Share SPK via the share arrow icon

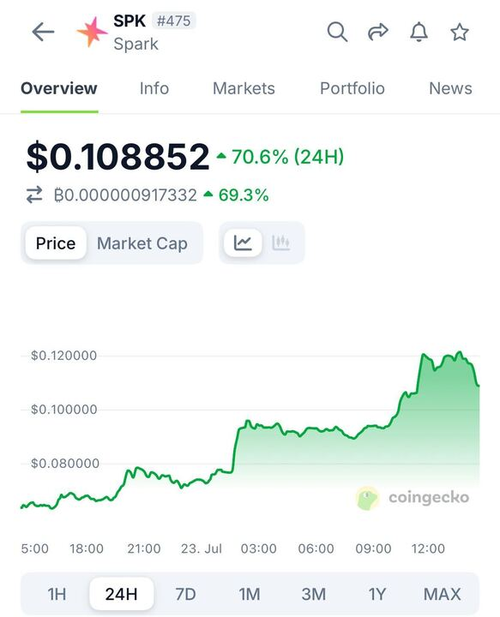[x=378, y=32]
